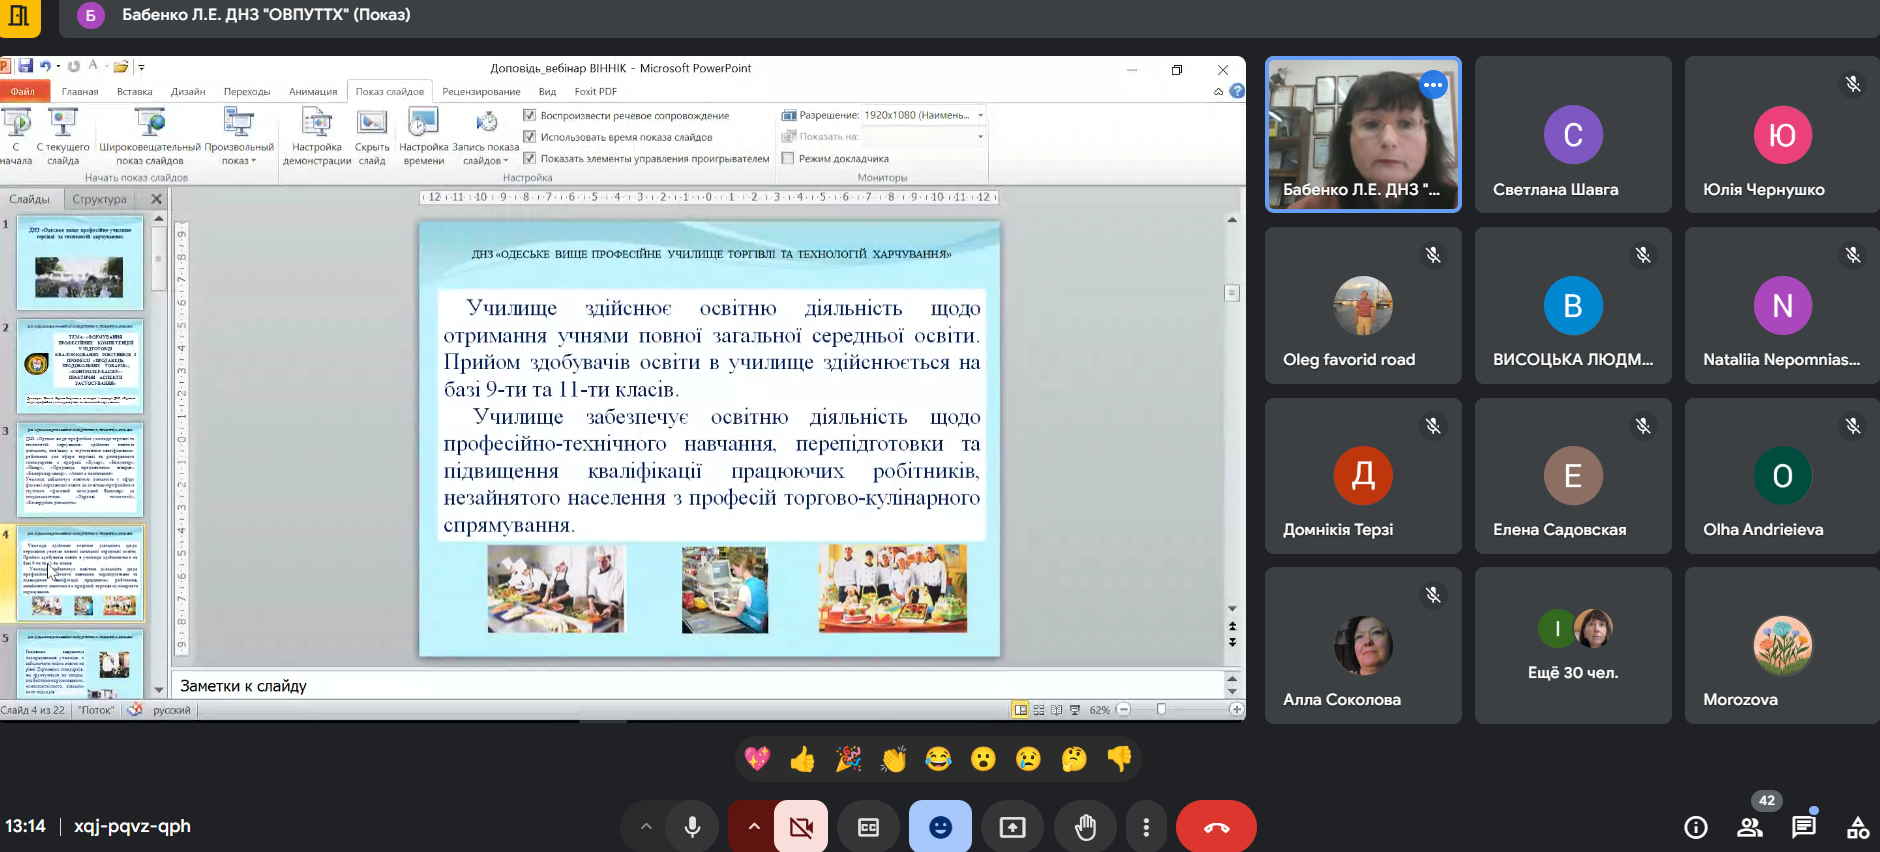The image size is (1880, 852).
Task: Open participants list showing 42
Action: click(x=1750, y=827)
